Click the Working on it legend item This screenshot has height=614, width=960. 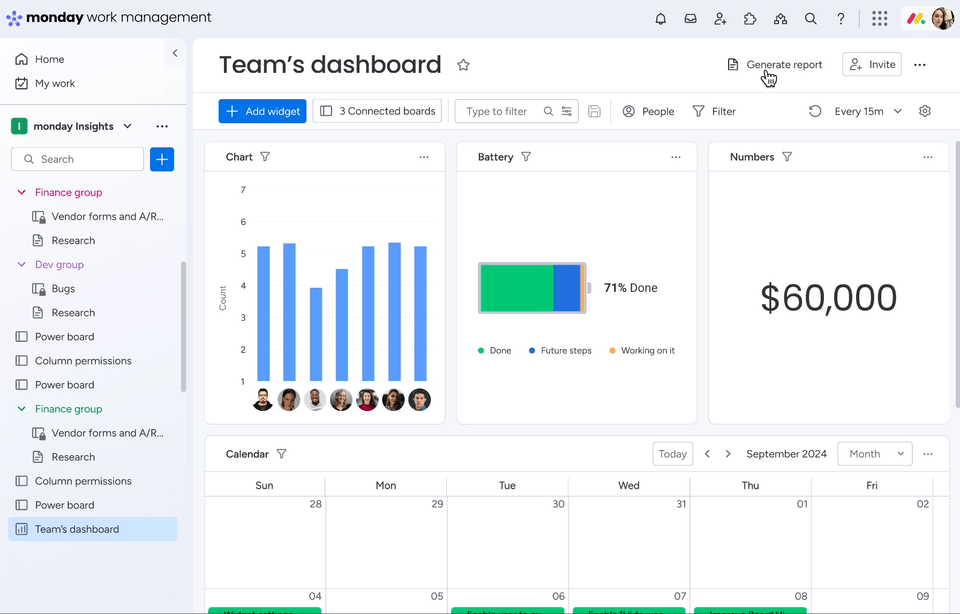(642, 351)
